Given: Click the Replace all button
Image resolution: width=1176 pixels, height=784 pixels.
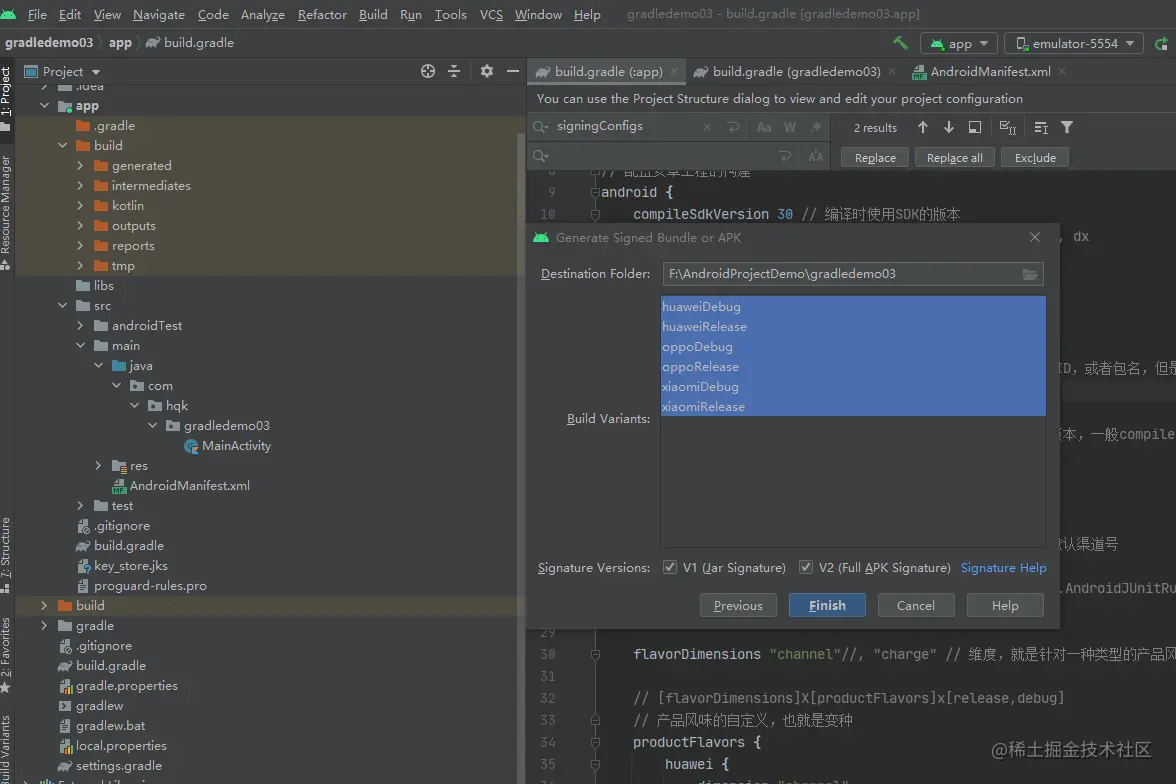Looking at the screenshot, I should tap(954, 158).
